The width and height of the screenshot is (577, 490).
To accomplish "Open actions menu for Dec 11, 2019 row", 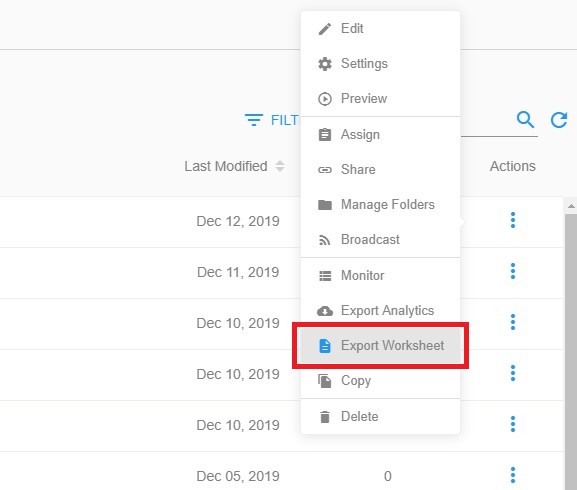I will point(513,271).
